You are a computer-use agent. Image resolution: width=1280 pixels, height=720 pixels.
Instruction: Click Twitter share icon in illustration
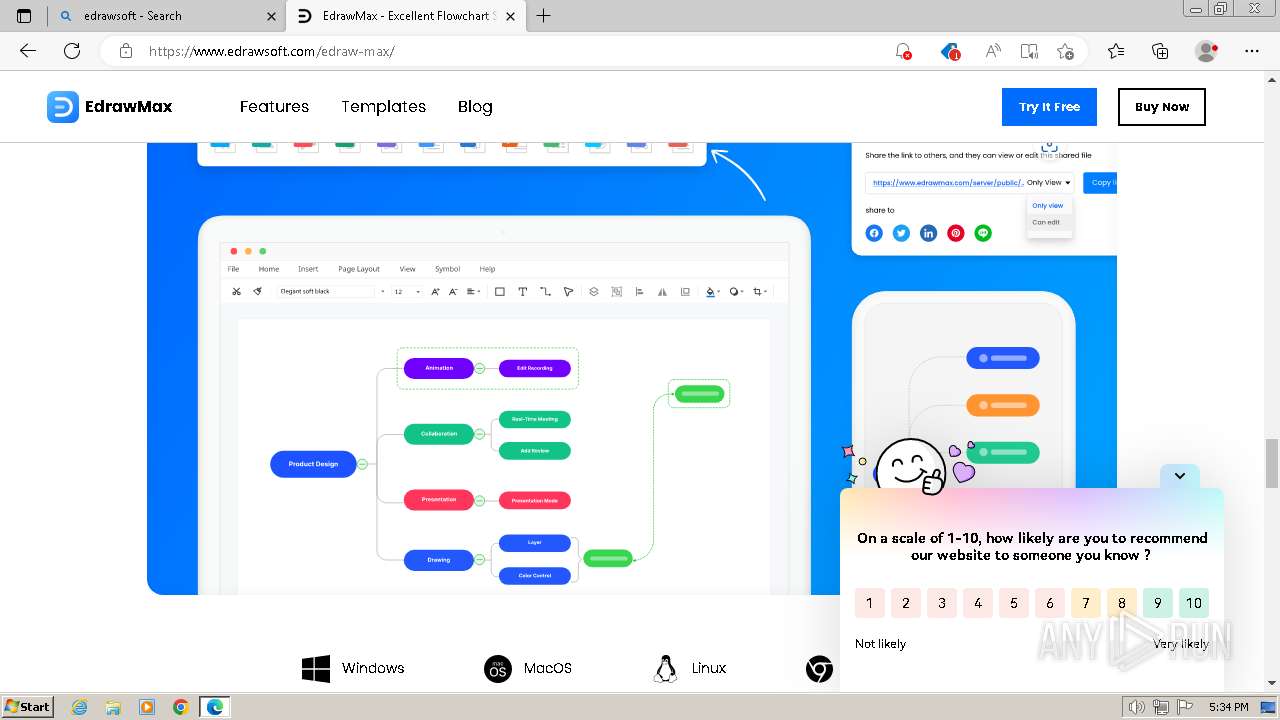coord(901,233)
